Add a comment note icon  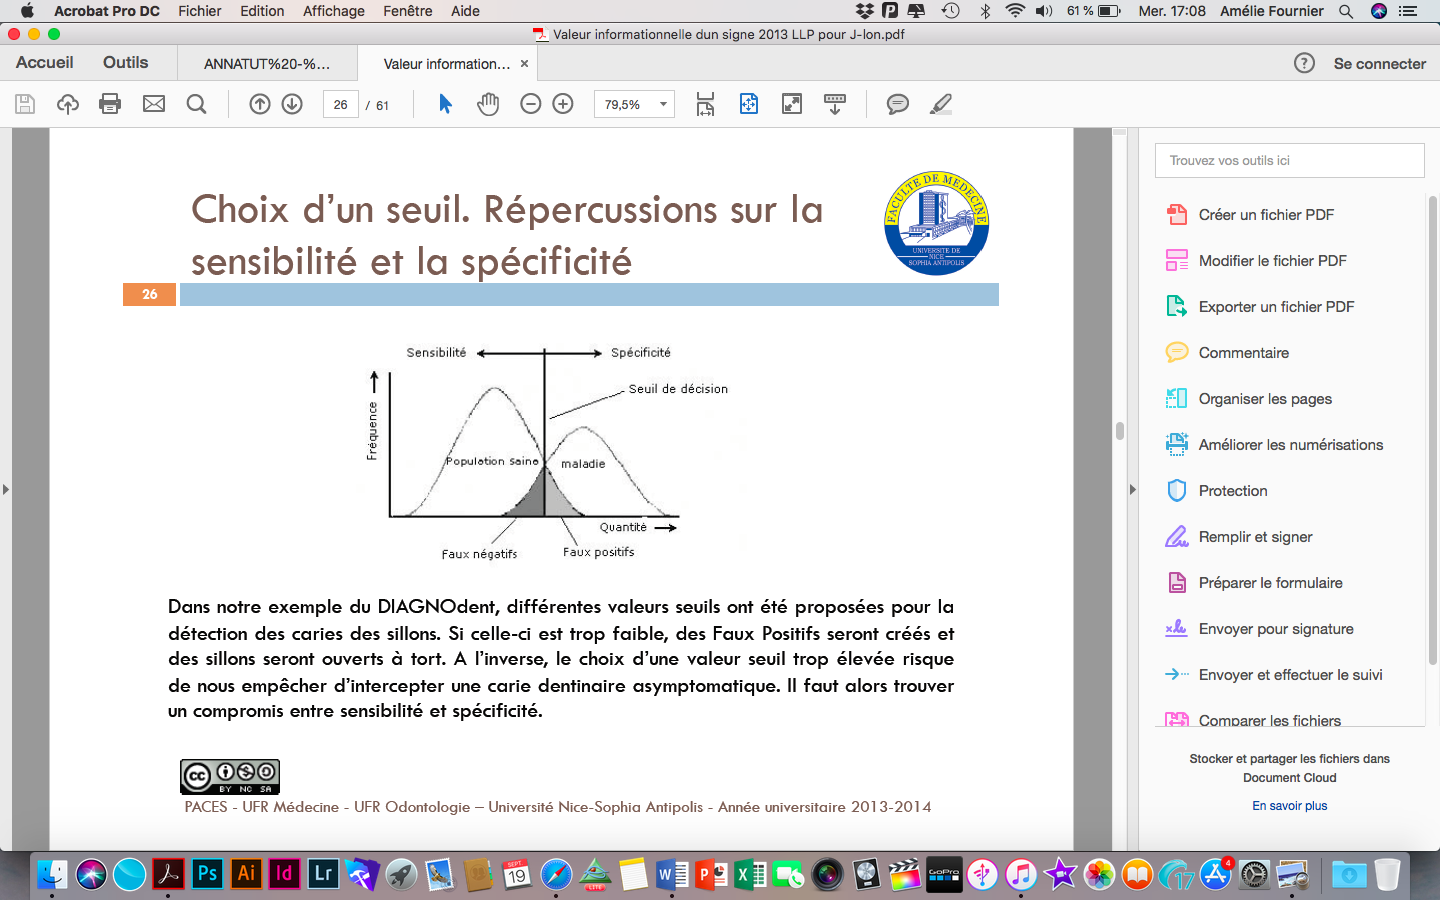(x=898, y=104)
